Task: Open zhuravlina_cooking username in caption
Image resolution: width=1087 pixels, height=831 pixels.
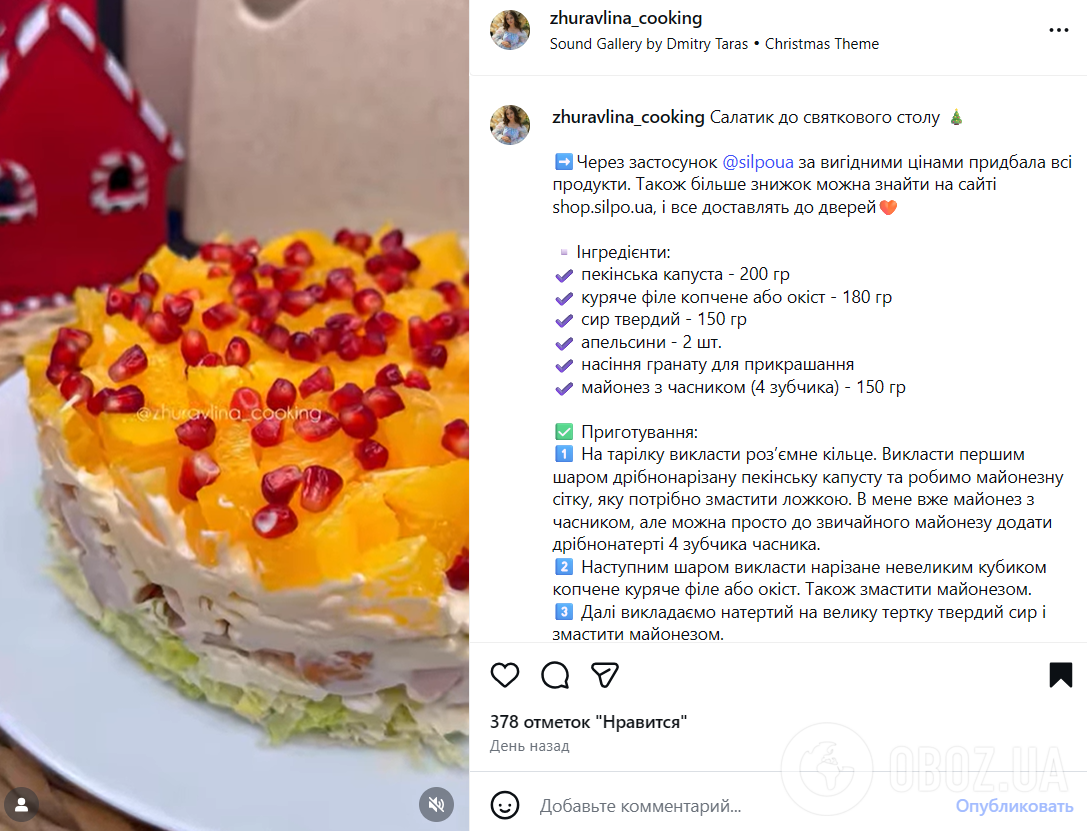Action: pyautogui.click(x=628, y=117)
